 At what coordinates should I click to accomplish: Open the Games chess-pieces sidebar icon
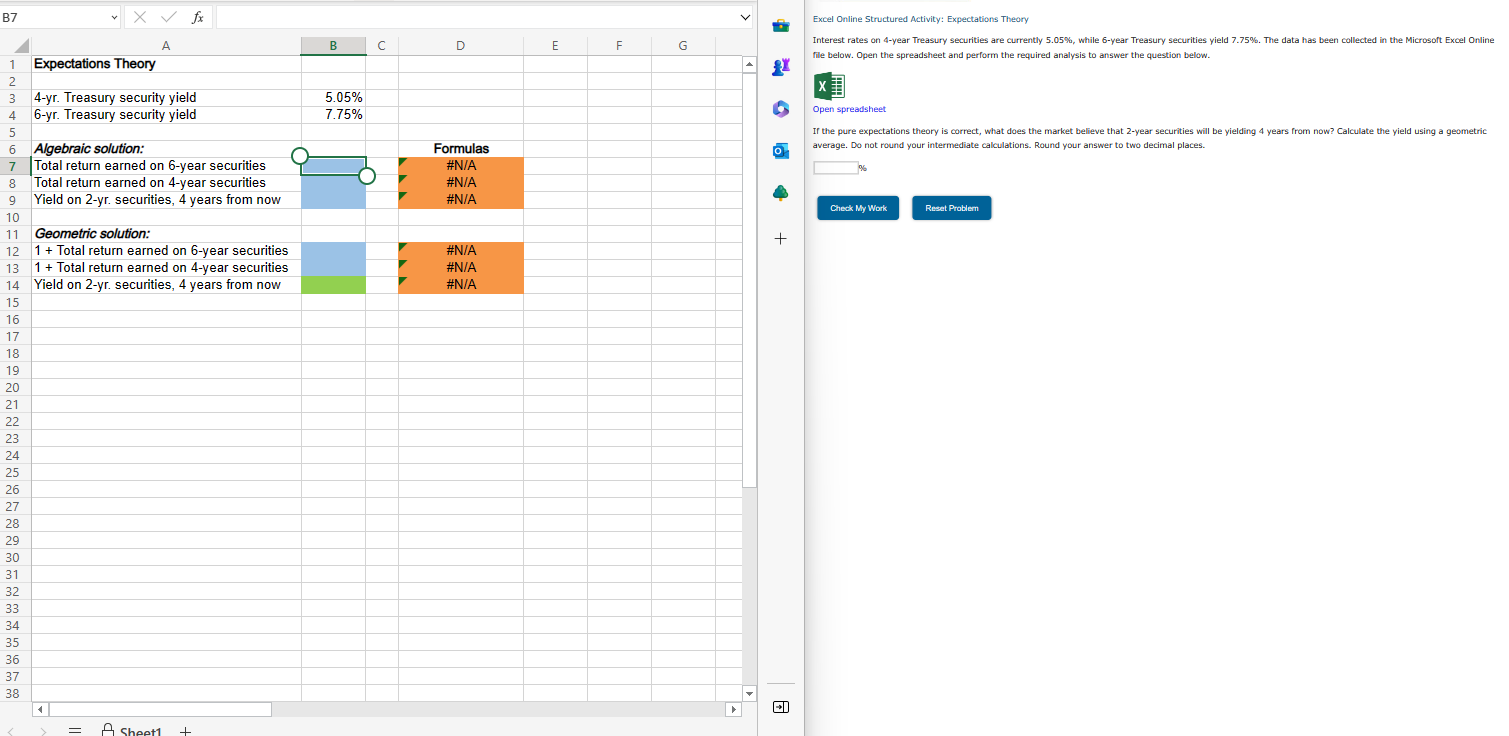point(781,67)
